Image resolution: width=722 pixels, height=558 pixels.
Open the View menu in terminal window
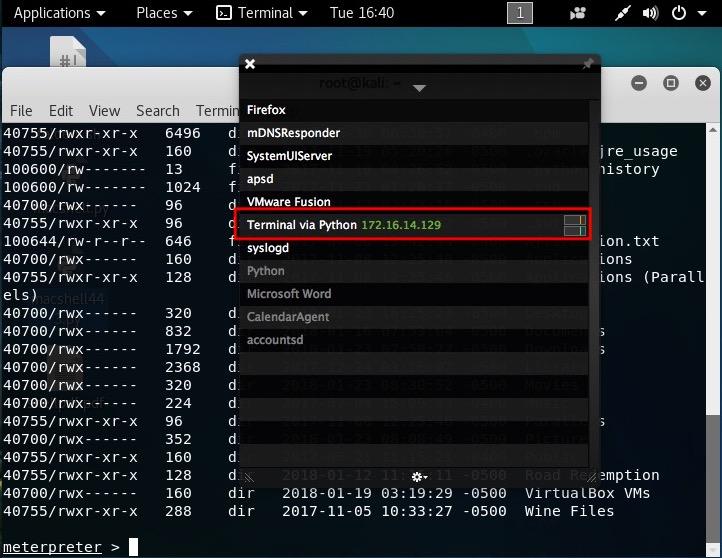pos(105,111)
